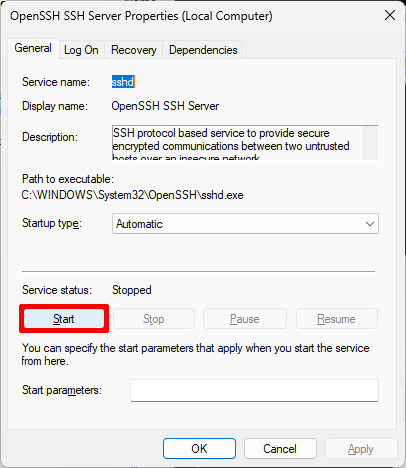Click inside the Description text box
The image size is (406, 468).
[237, 143]
